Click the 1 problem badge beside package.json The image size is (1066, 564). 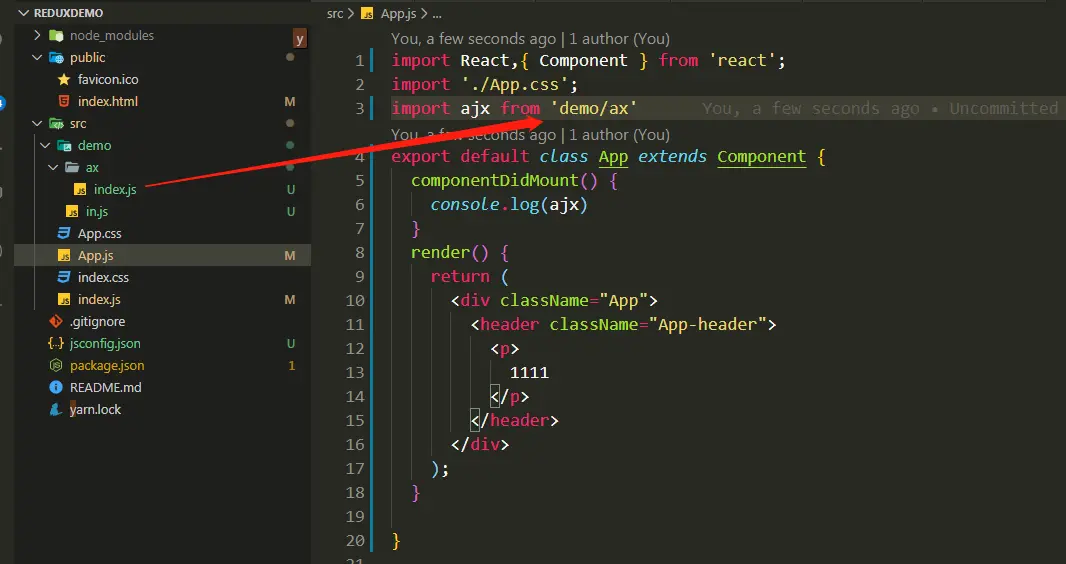coord(292,366)
